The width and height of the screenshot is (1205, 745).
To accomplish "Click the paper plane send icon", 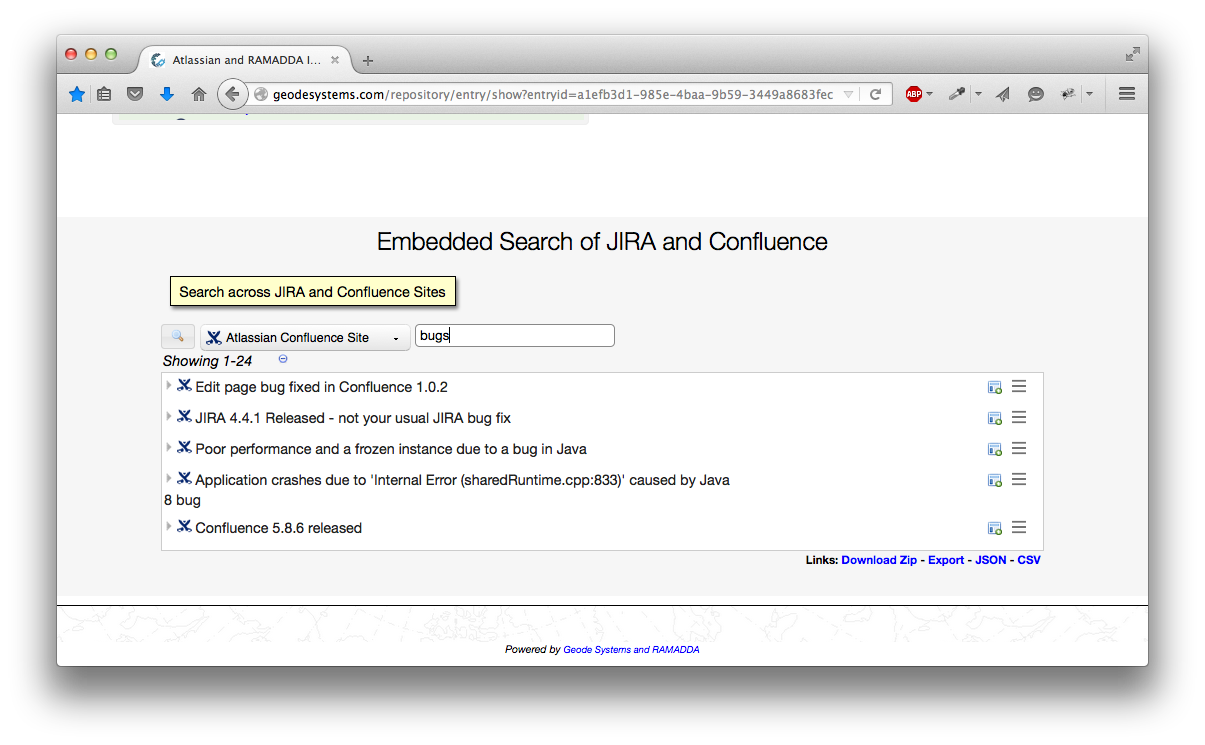I will coord(1003,94).
